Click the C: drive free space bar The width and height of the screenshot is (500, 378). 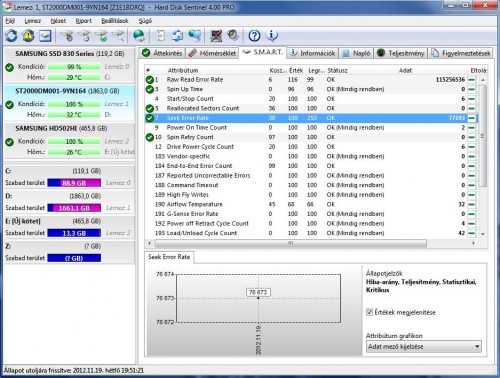click(x=74, y=183)
